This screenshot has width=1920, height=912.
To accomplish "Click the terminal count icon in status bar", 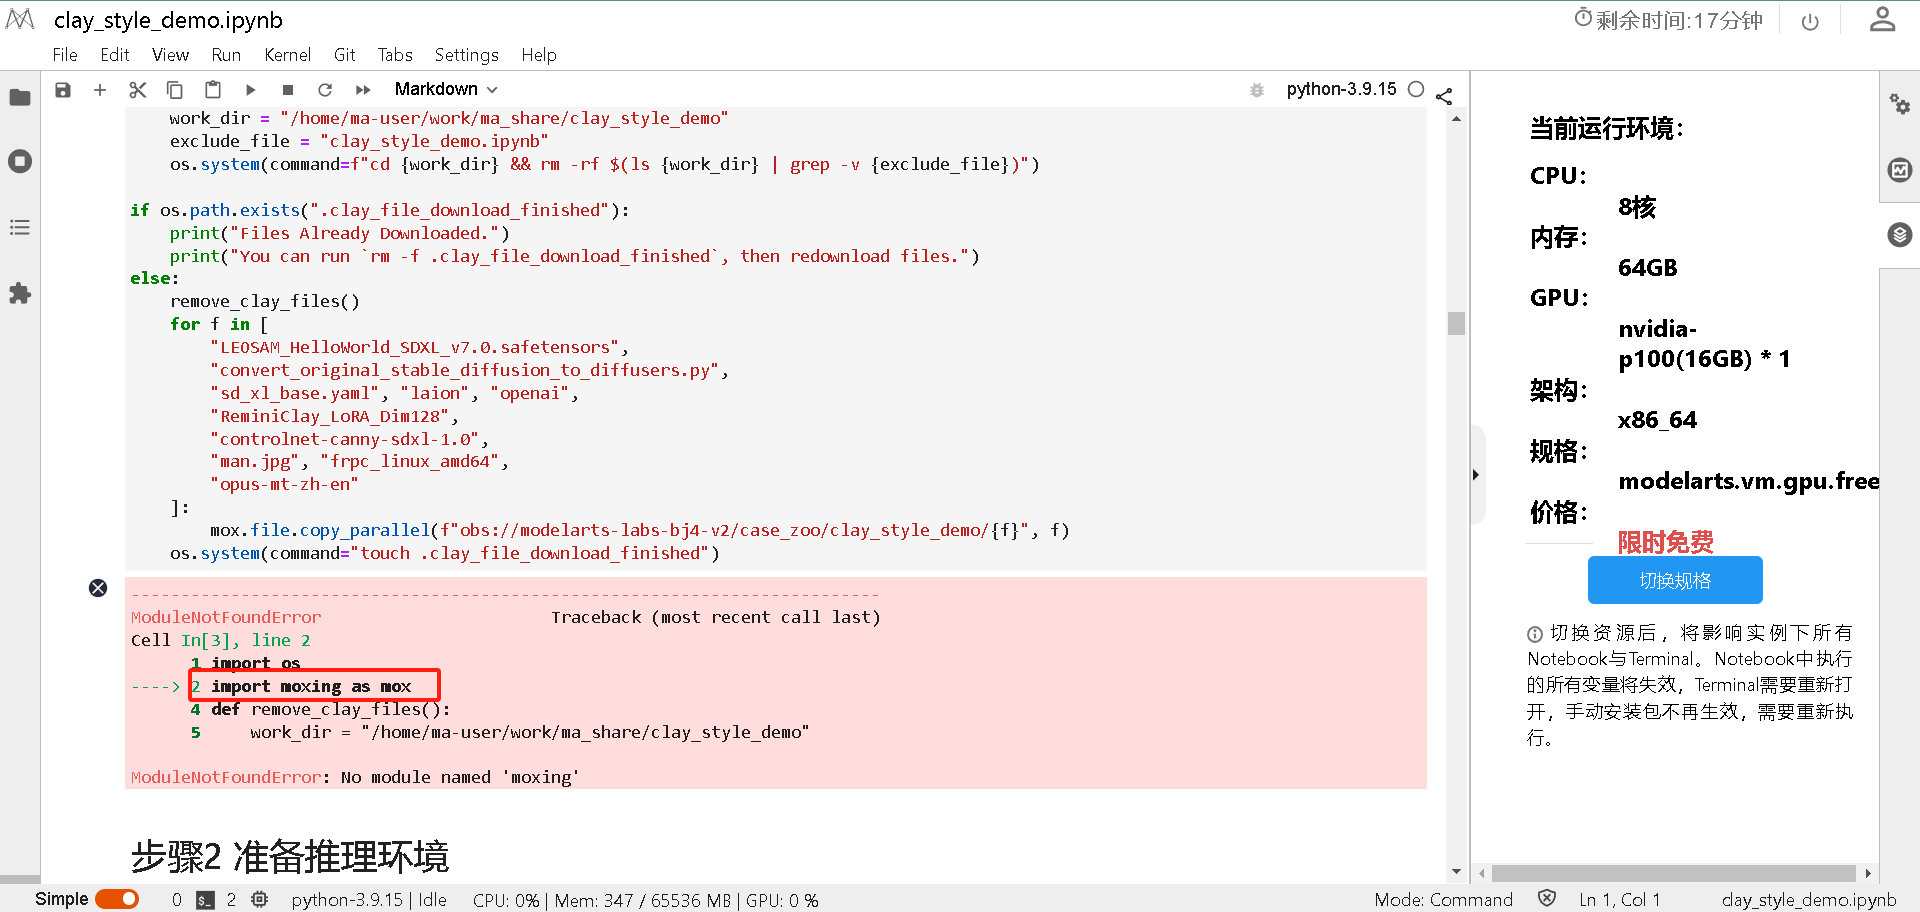I will [205, 900].
